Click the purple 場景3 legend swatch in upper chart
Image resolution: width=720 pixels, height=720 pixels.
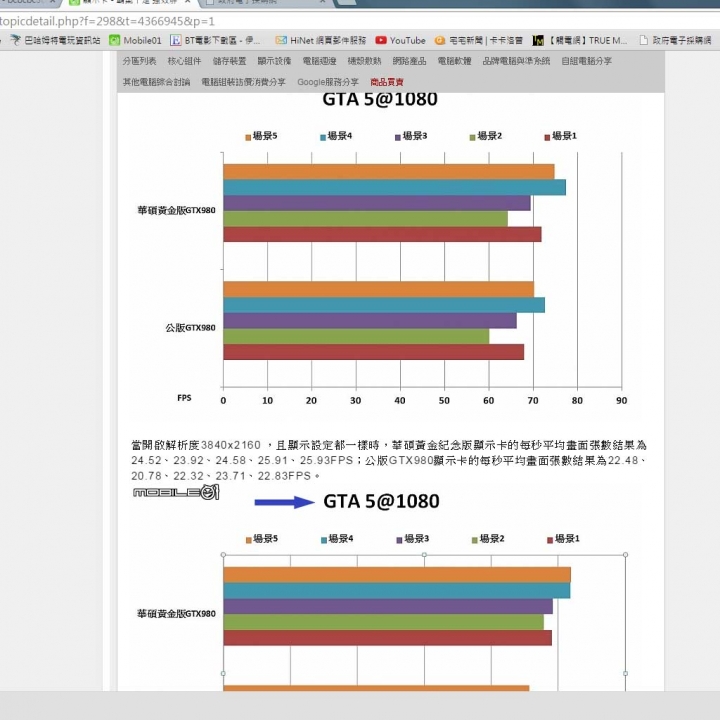click(398, 137)
